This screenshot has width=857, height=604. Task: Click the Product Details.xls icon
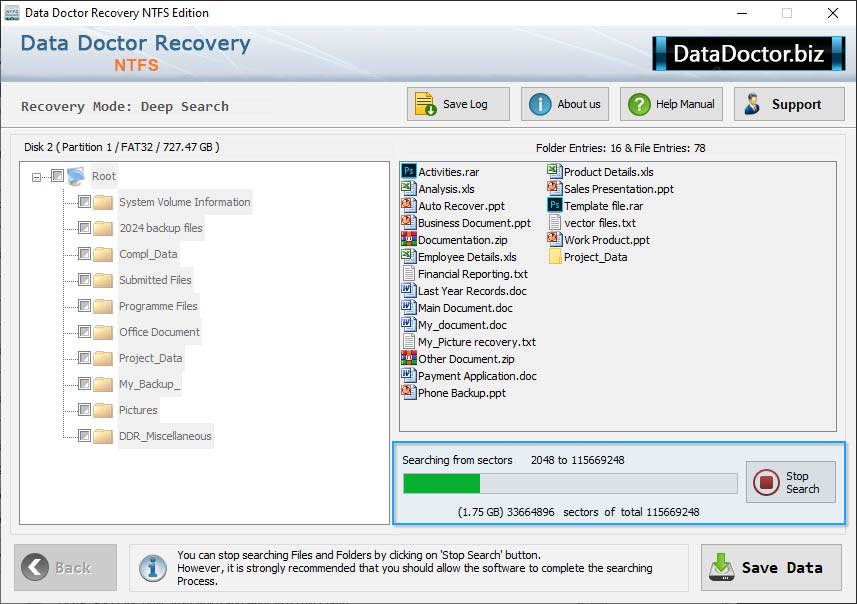tap(554, 171)
